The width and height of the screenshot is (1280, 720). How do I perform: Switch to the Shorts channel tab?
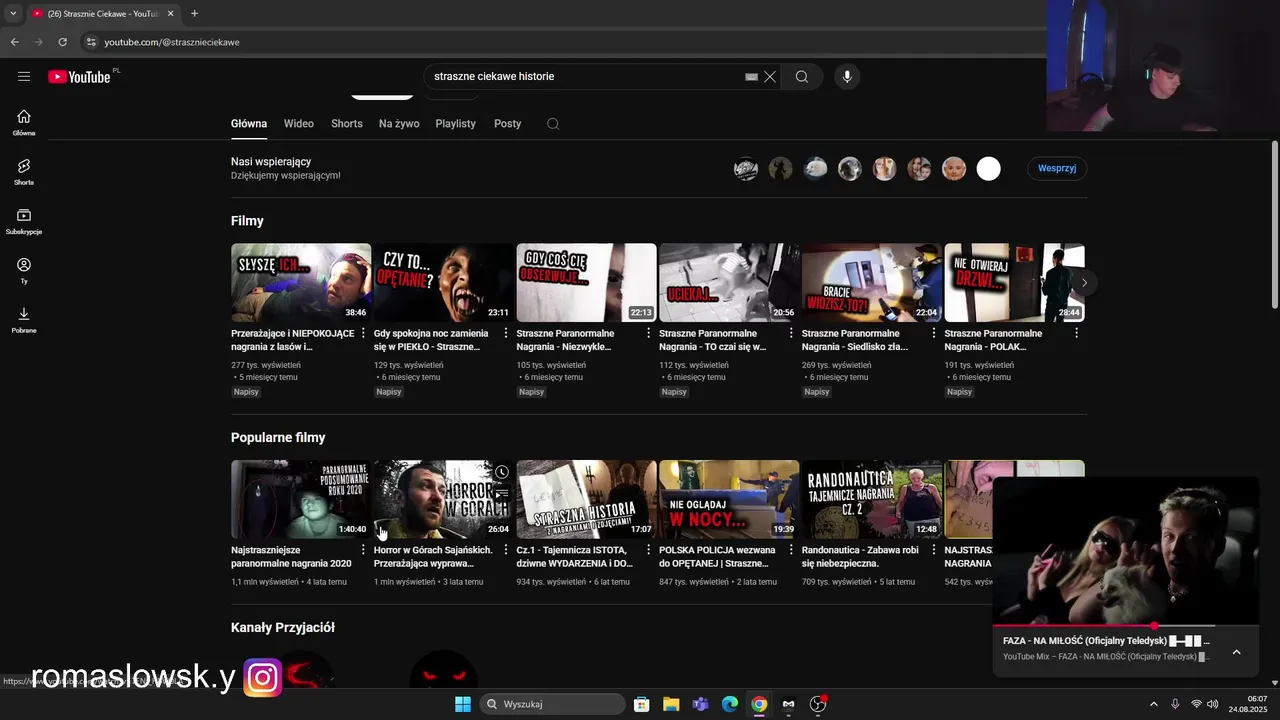(x=347, y=124)
